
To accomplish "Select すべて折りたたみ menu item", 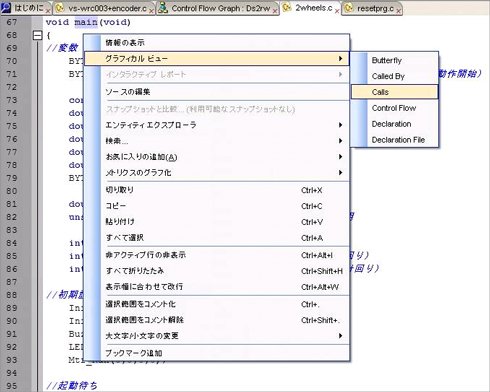I will point(216,271).
